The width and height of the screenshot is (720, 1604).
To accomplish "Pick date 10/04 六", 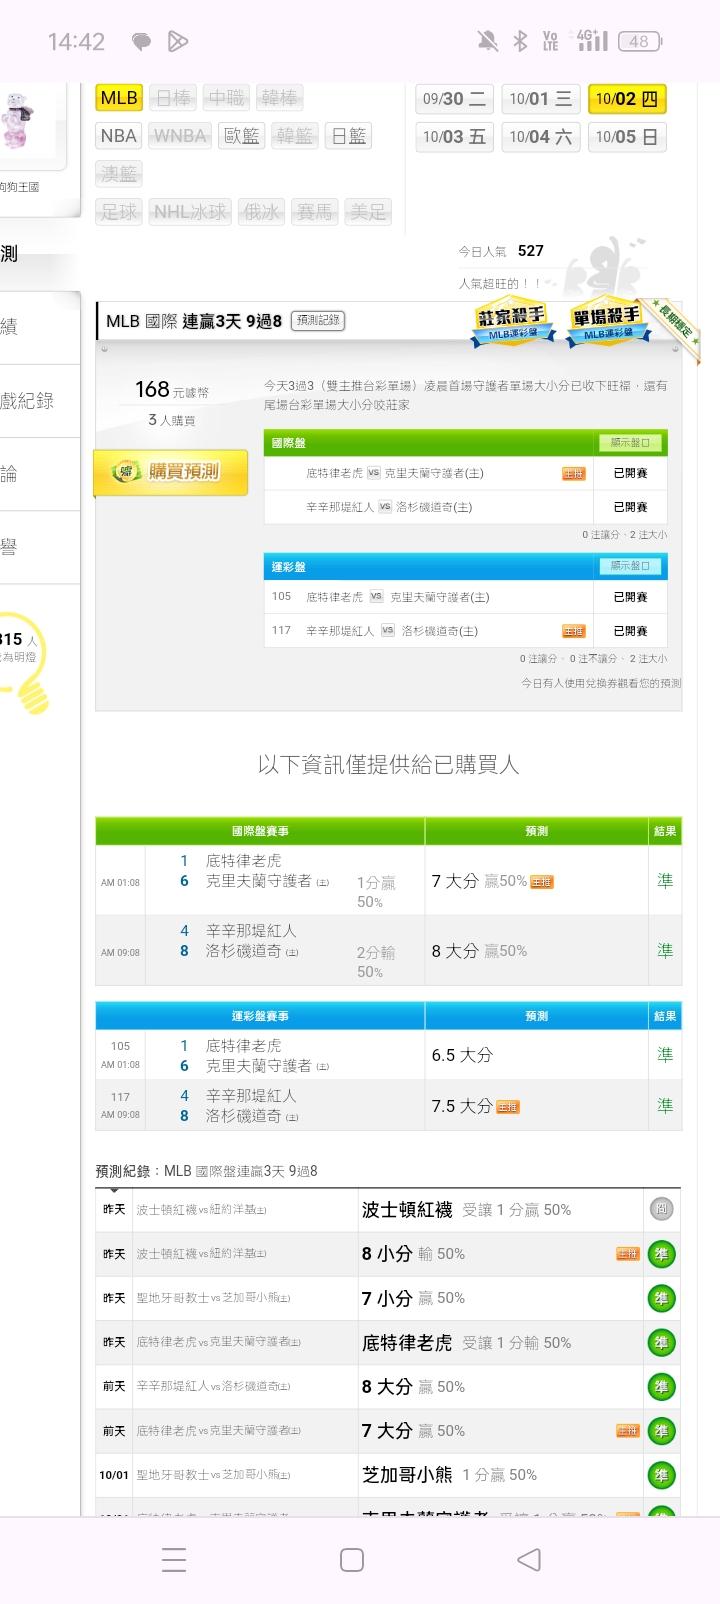I will 540,137.
